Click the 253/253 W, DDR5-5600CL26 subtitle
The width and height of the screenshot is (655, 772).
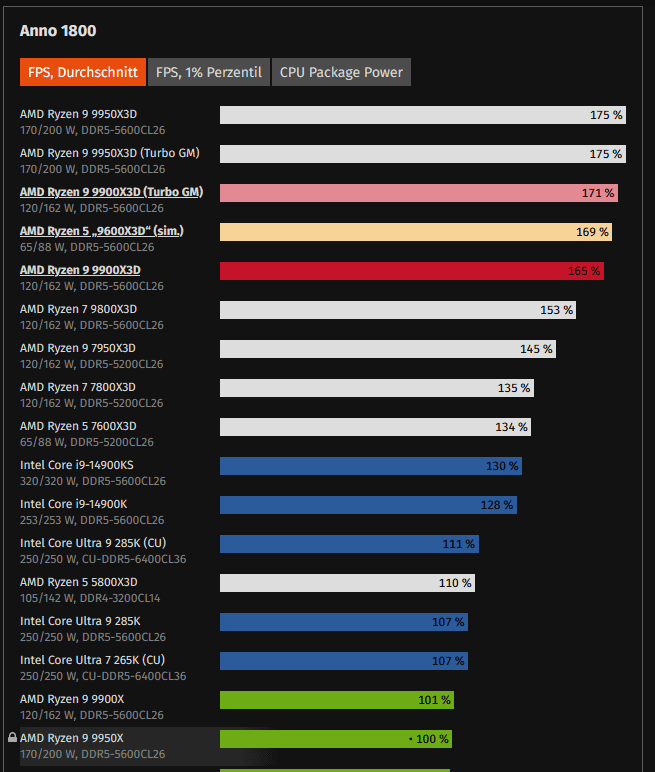pos(92,520)
